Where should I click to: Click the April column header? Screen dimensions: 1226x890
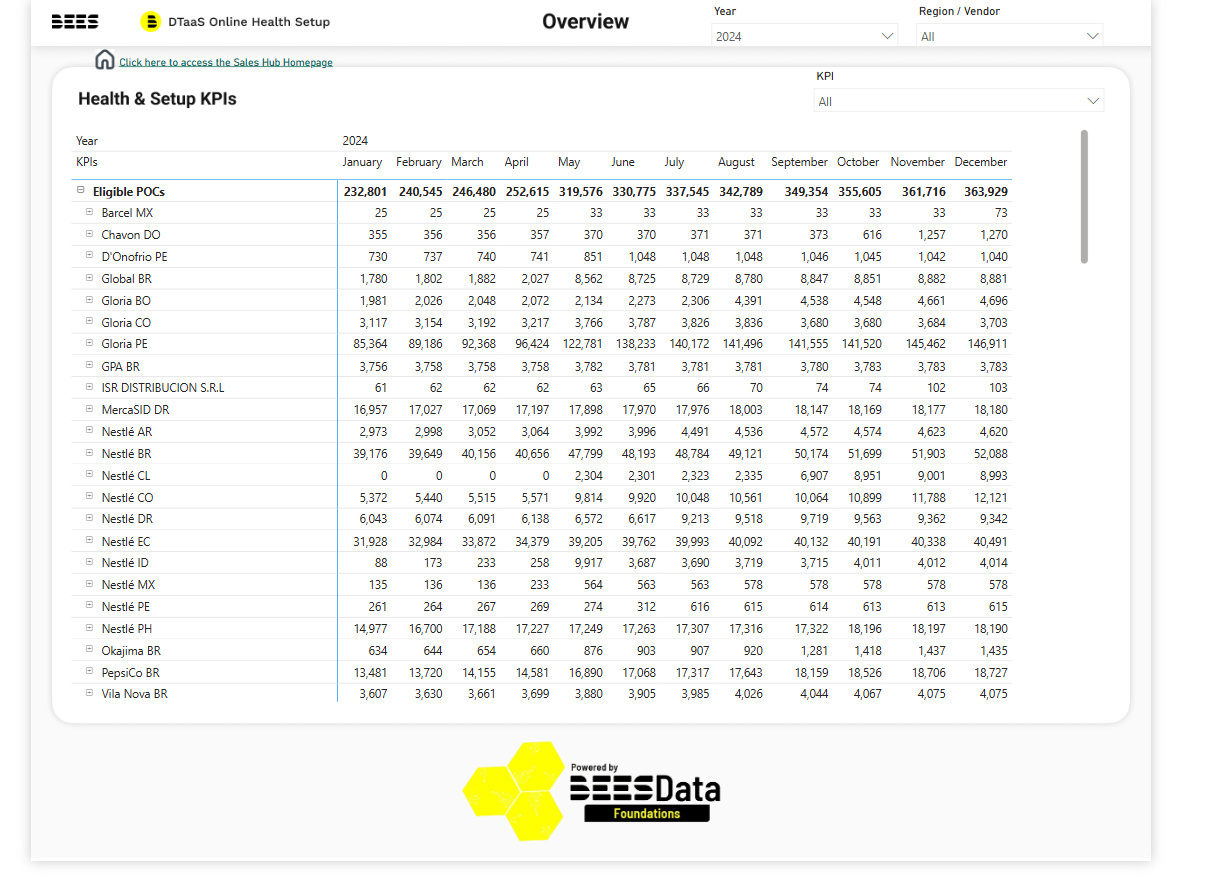click(x=516, y=162)
